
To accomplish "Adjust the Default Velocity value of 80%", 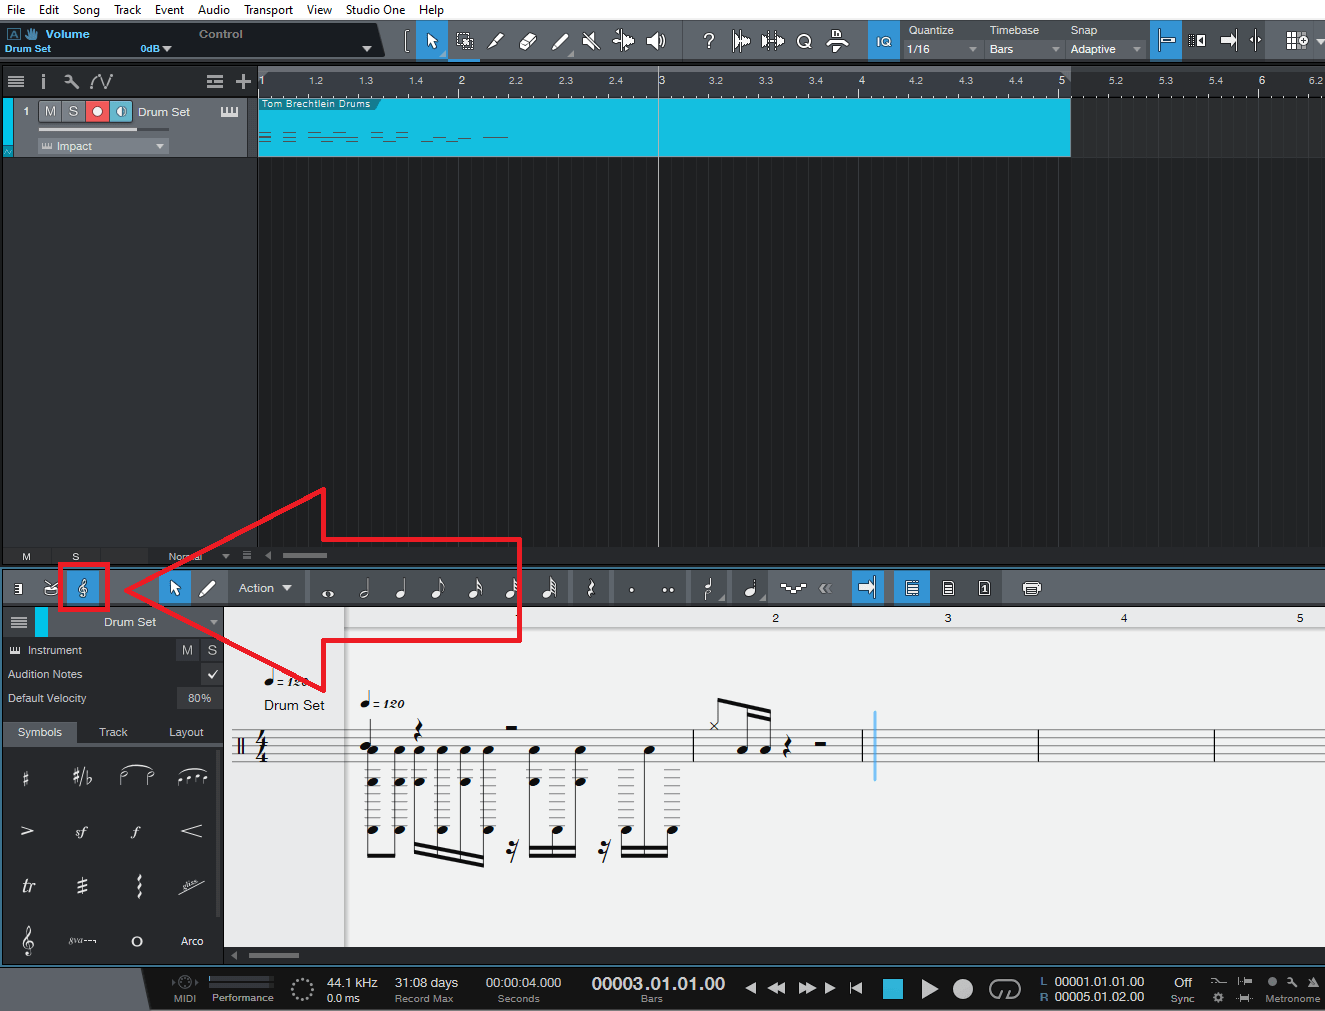I will click(x=199, y=697).
